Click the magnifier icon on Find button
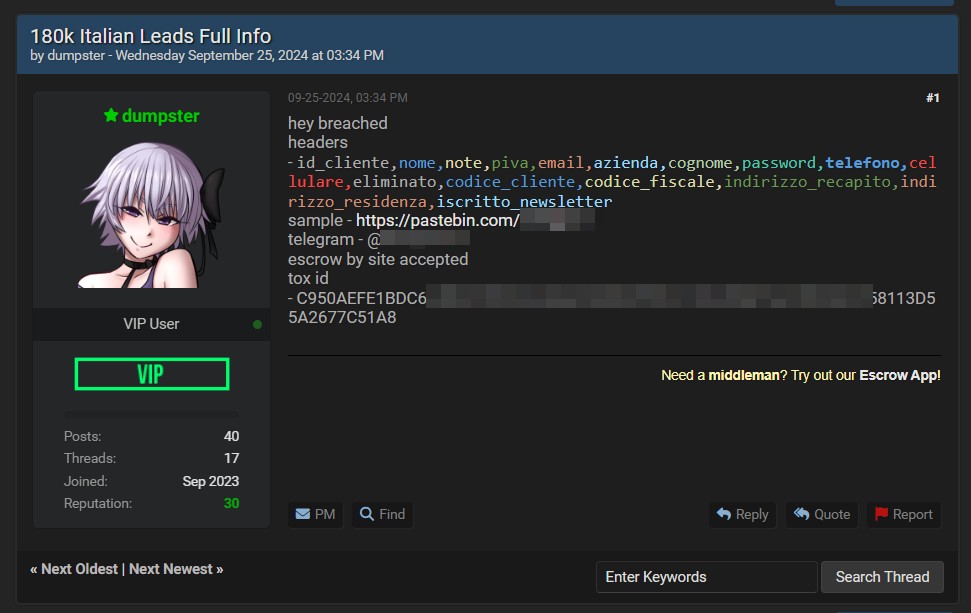The height and width of the screenshot is (613, 971). 367,514
